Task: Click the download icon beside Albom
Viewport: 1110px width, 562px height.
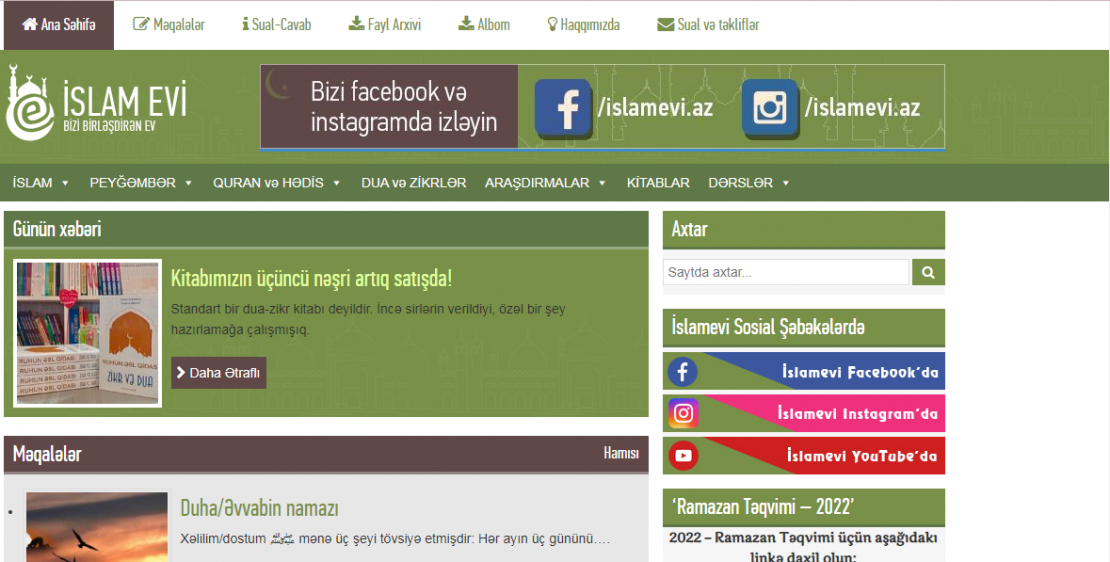Action: [x=466, y=24]
